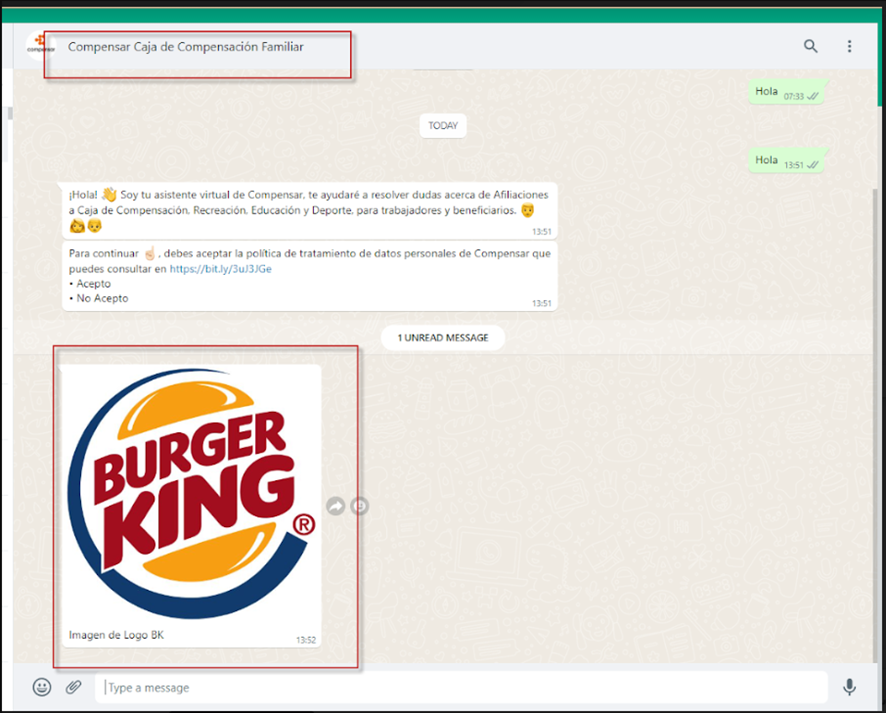Open contact info for Compensar Caja de Compensación Familiar
Screen dimensions: 886x713
pyautogui.click(x=185, y=47)
